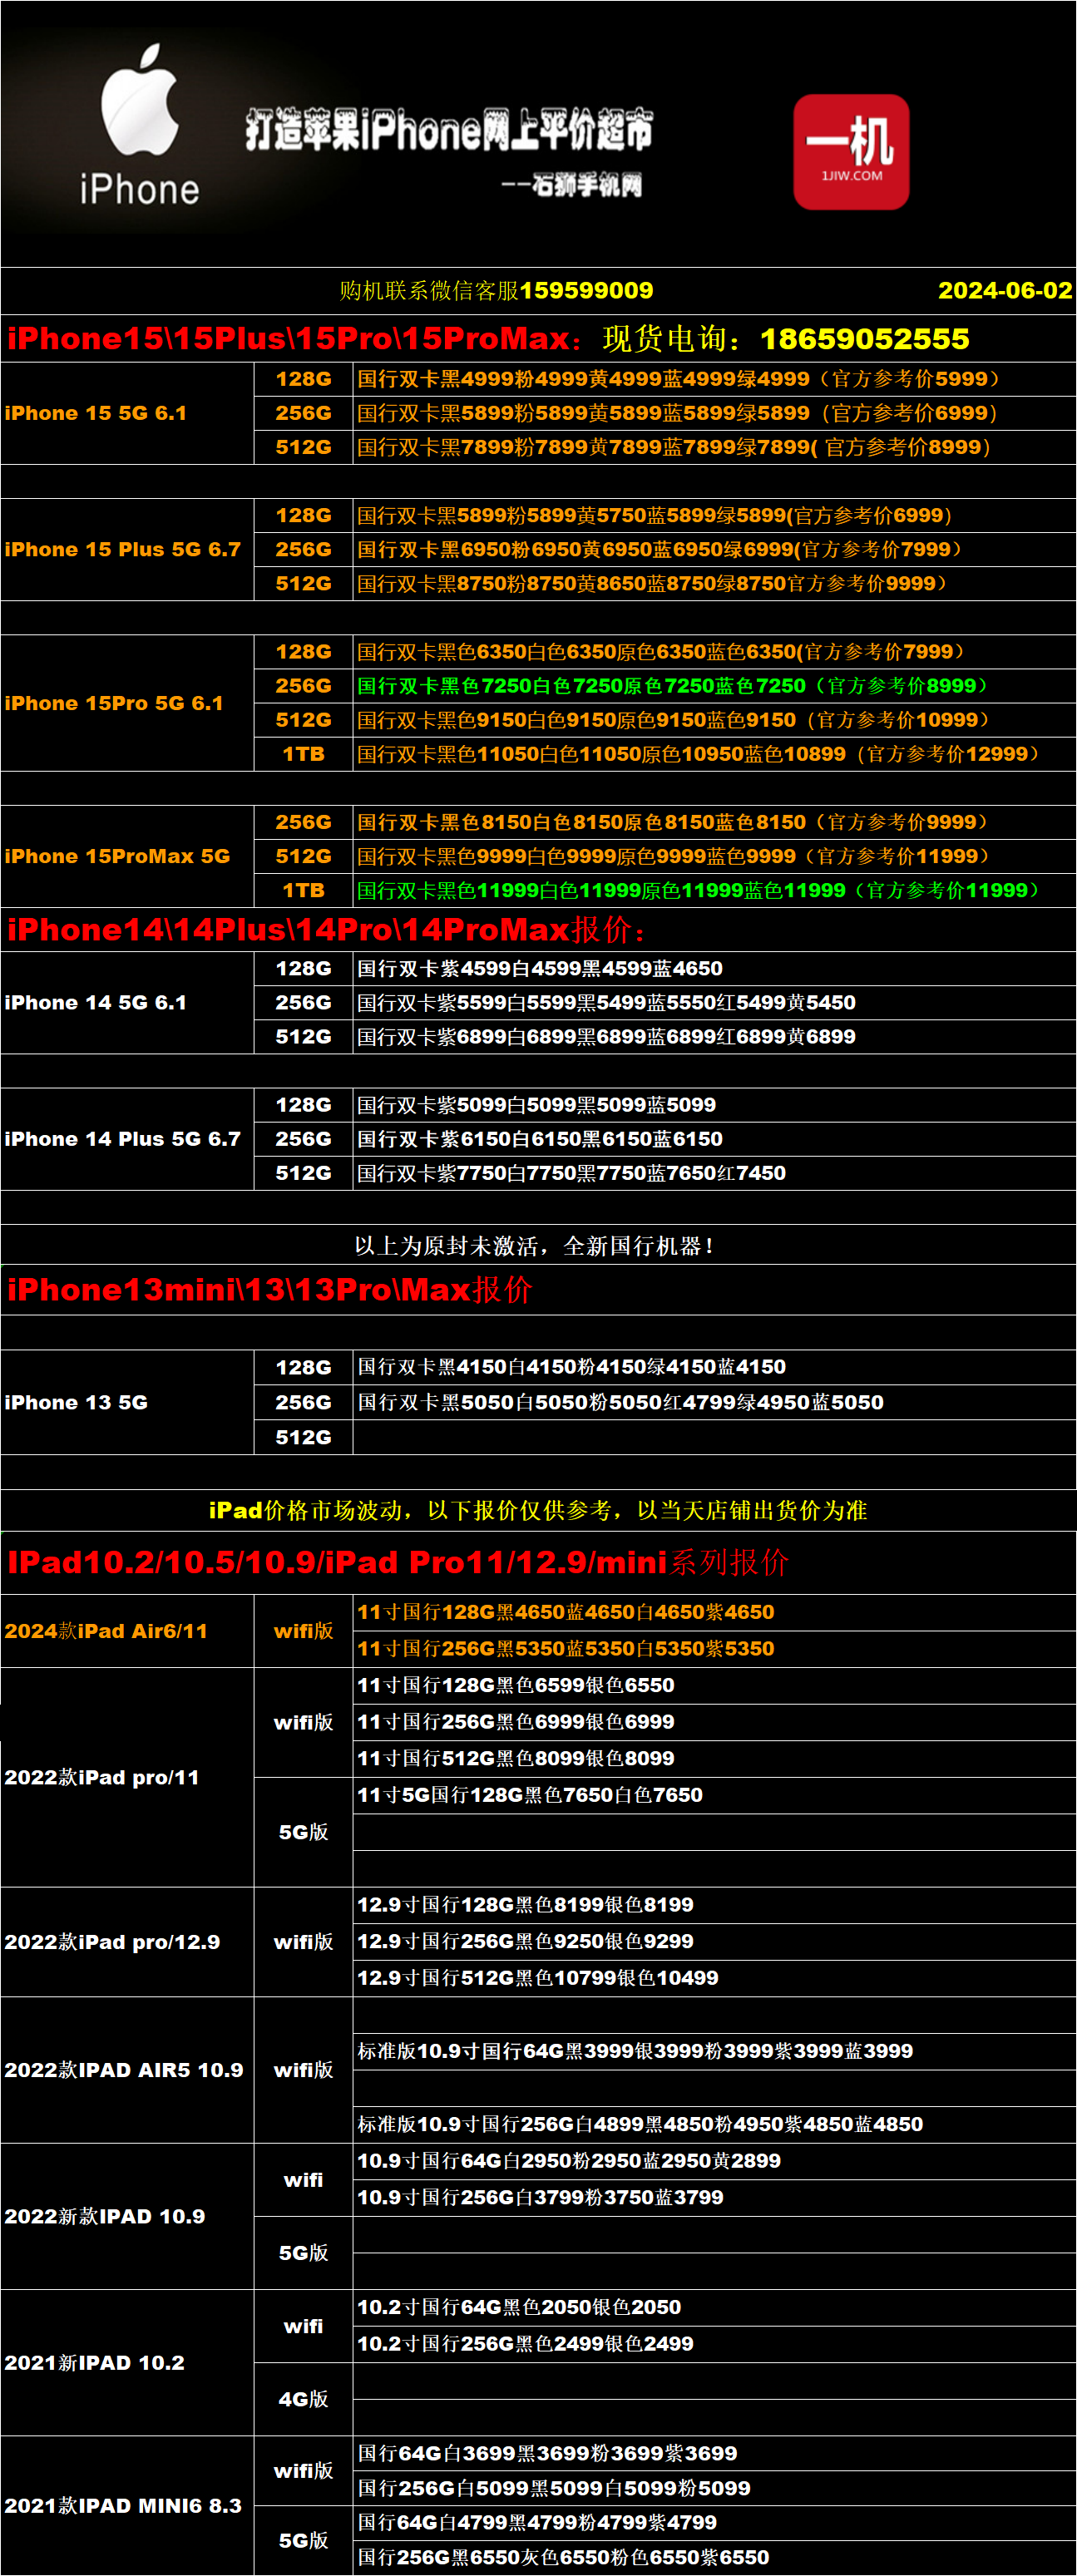Click the date 2024-06-02
The height and width of the screenshot is (2576, 1077).
point(1004,291)
